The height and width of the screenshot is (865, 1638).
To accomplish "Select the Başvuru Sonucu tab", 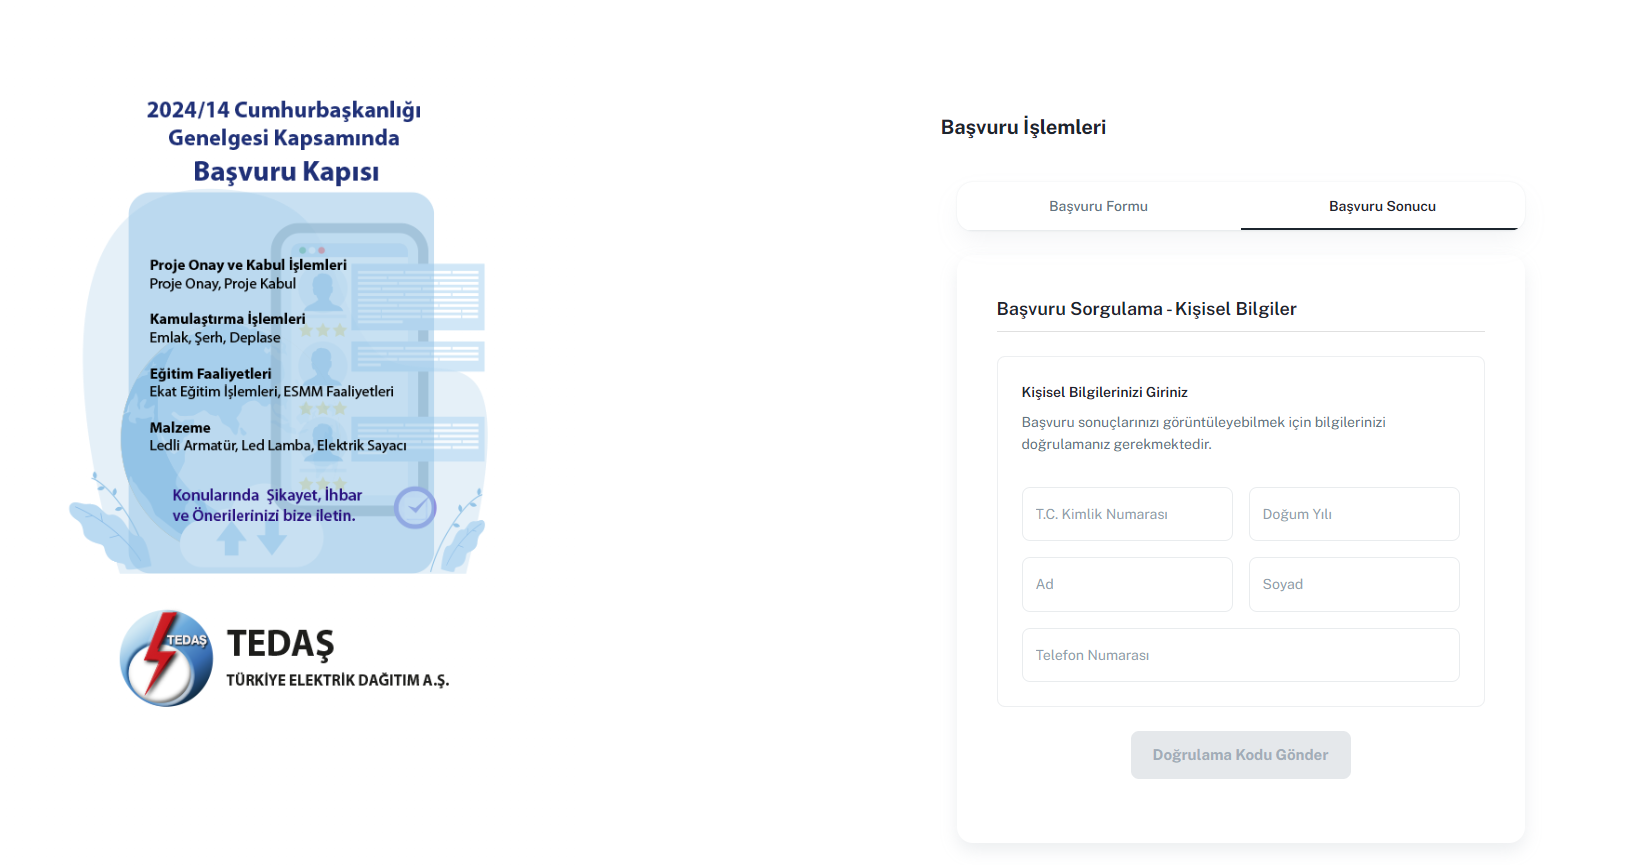I will (1382, 206).
